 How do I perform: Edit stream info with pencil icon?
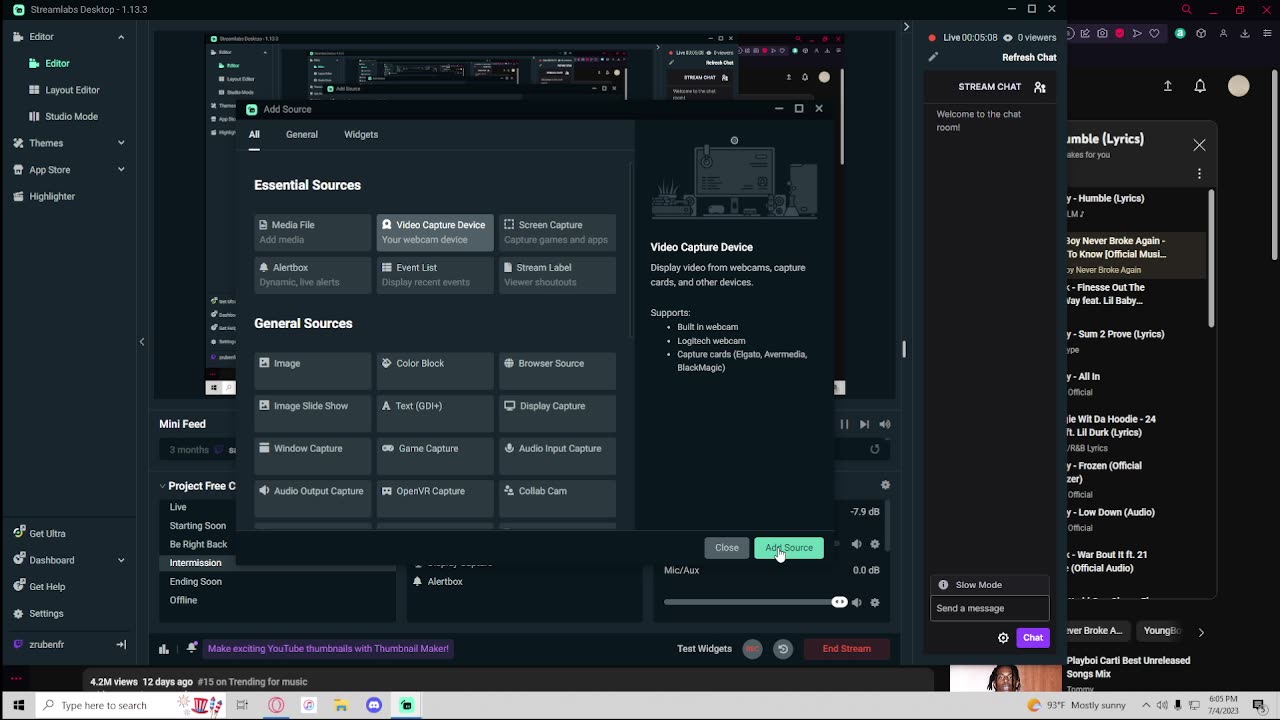point(933,57)
